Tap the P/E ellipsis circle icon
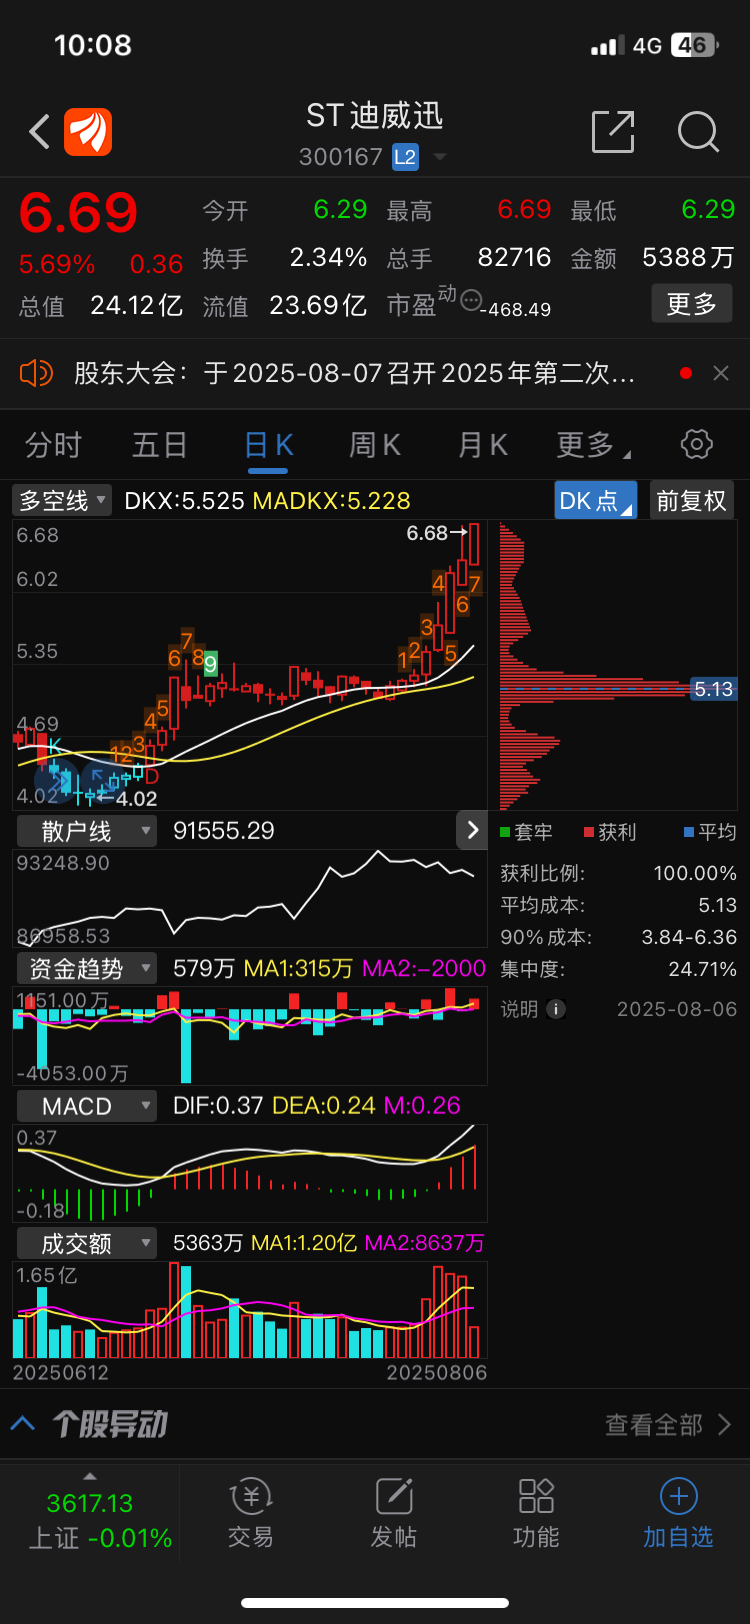This screenshot has height=1624, width=750. [470, 299]
